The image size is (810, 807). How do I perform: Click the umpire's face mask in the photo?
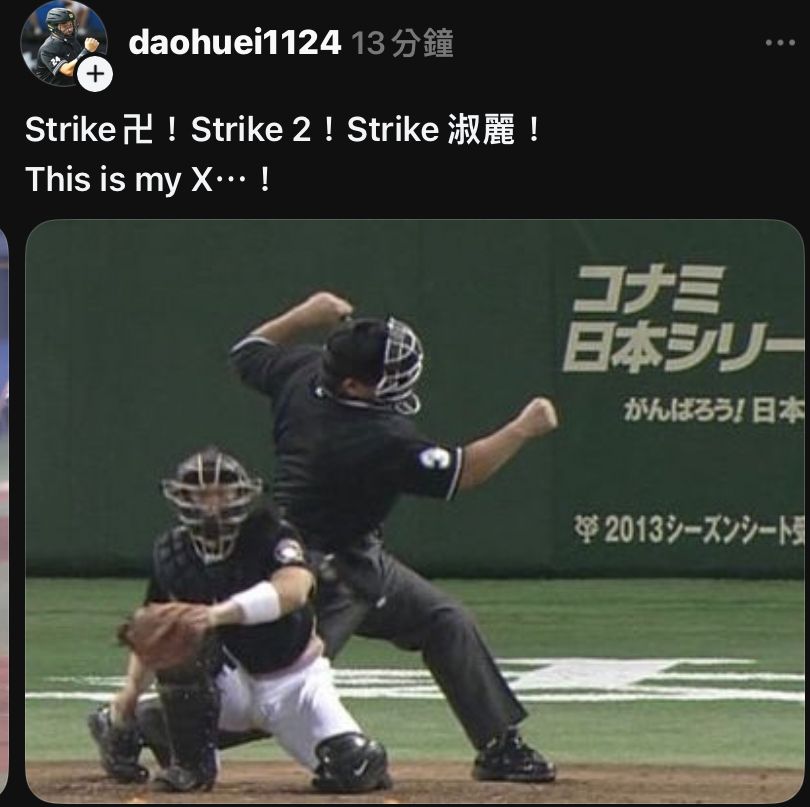point(399,365)
